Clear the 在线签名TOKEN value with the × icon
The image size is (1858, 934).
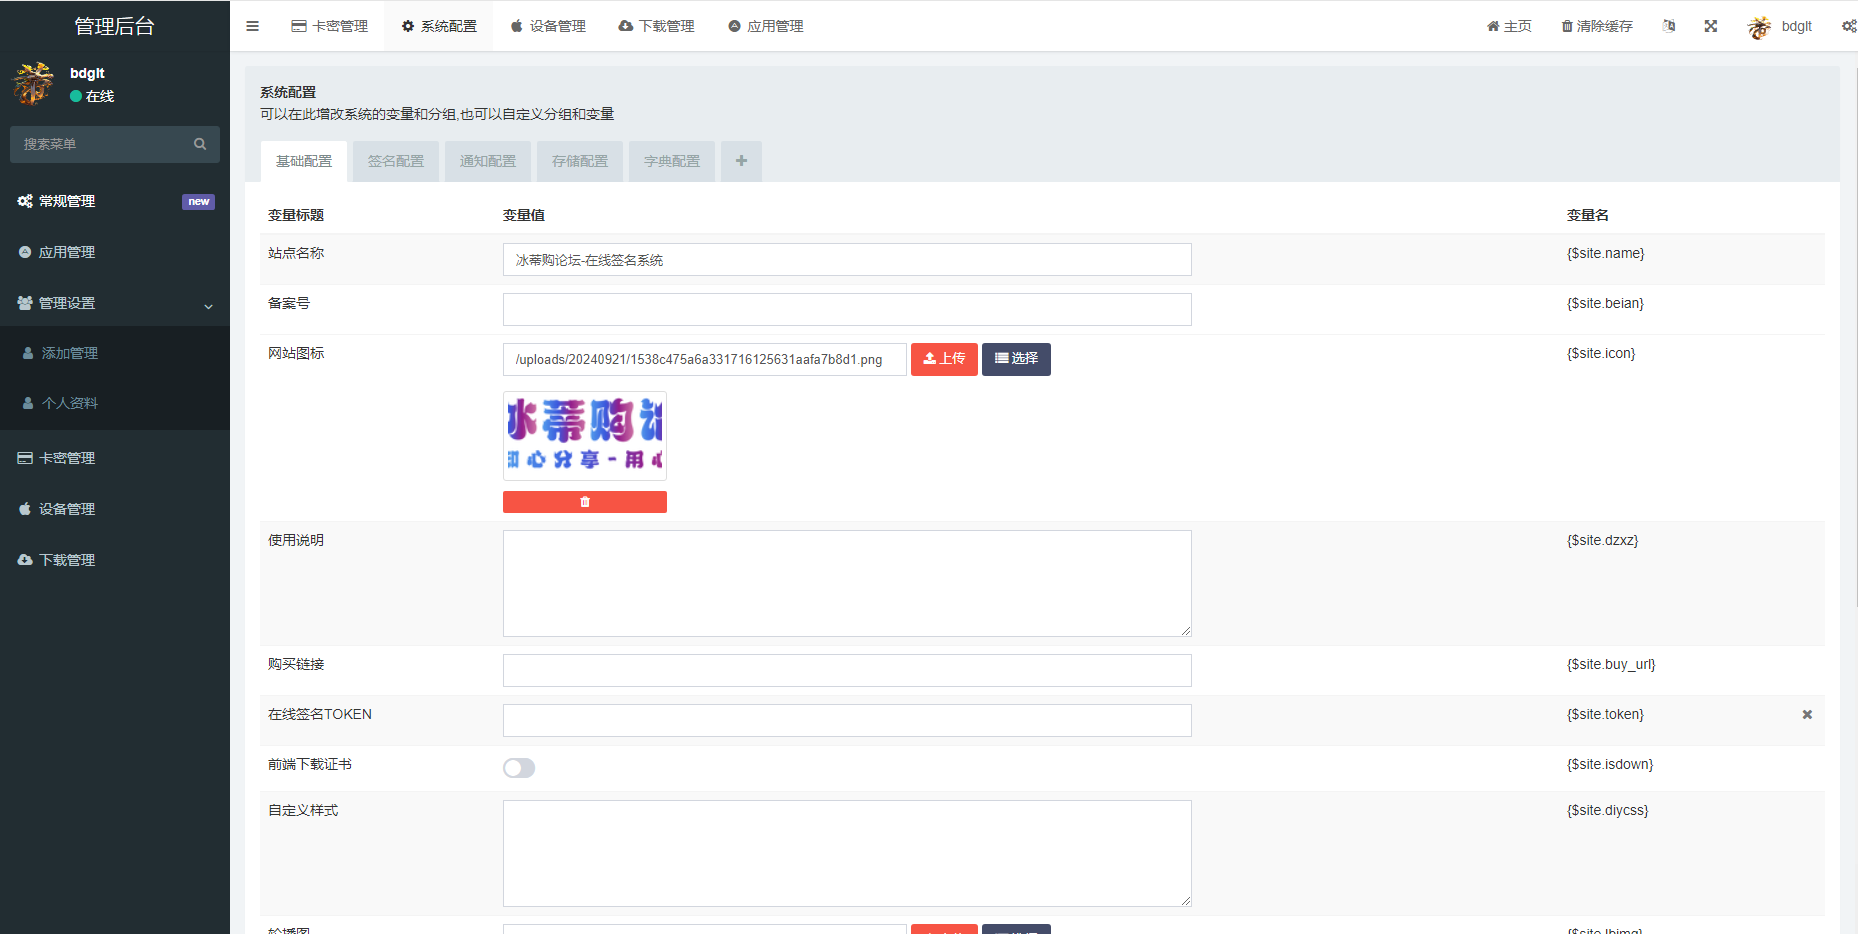click(1807, 714)
